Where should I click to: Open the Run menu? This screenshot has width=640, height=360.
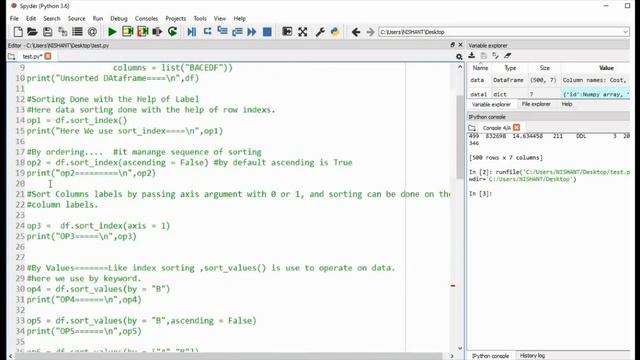click(x=98, y=18)
